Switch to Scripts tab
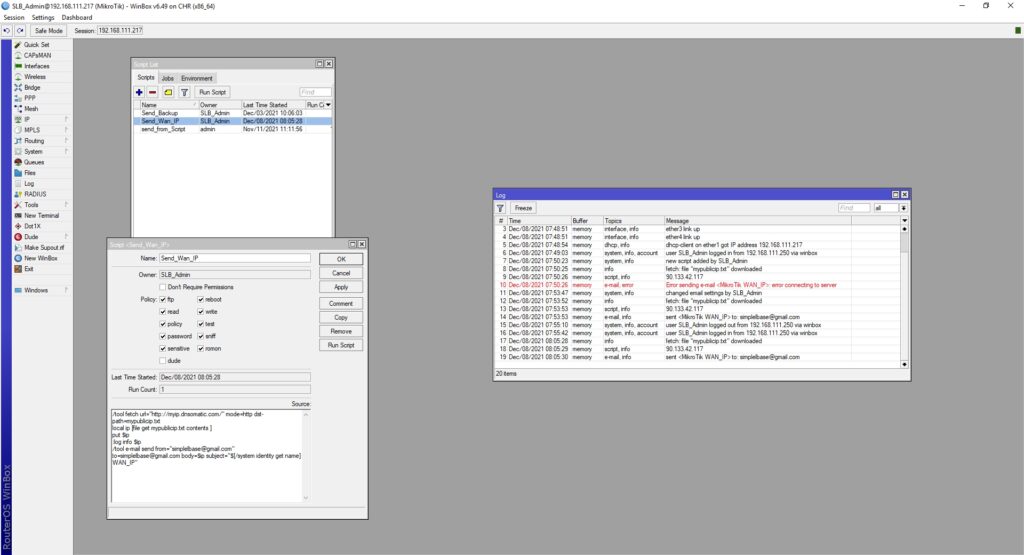Image resolution: width=1024 pixels, height=555 pixels. pyautogui.click(x=146, y=78)
